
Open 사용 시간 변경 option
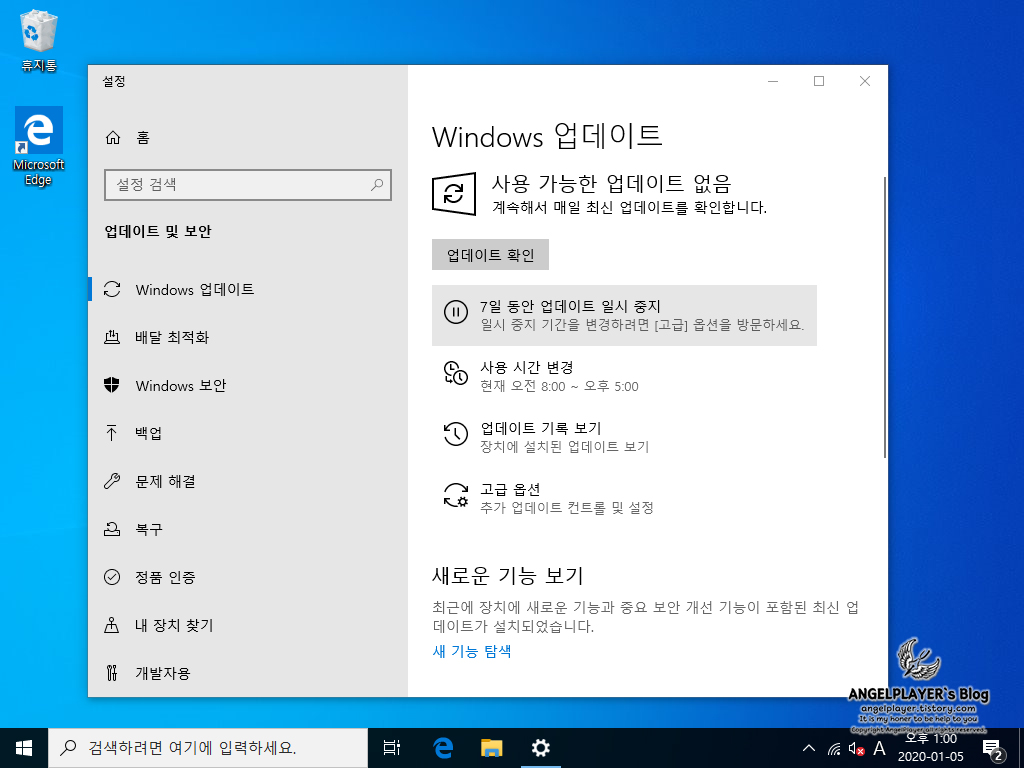click(624, 376)
